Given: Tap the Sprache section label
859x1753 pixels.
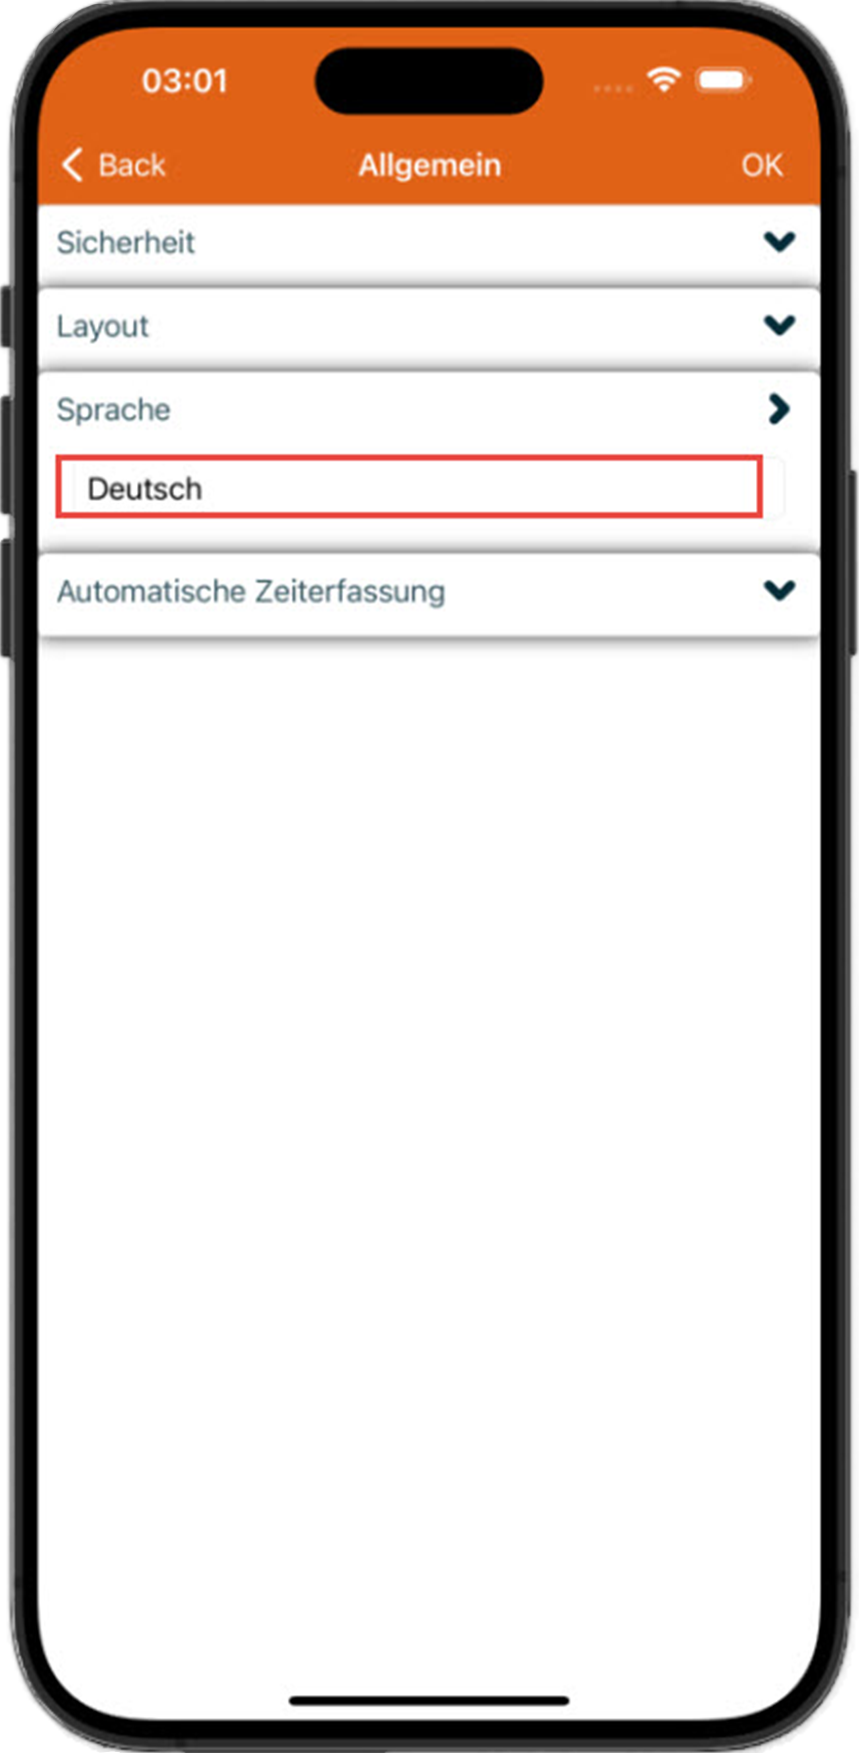Looking at the screenshot, I should click(x=113, y=410).
